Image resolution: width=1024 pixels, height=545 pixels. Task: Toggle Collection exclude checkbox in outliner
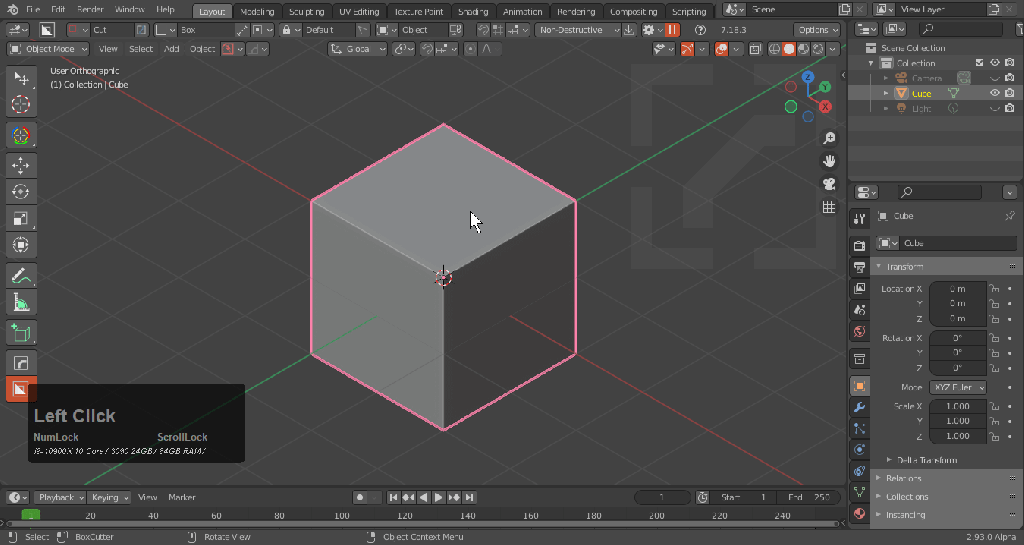pyautogui.click(x=980, y=63)
